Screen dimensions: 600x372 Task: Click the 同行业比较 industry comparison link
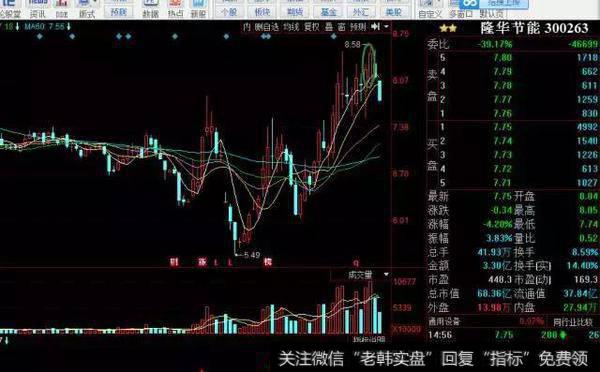coord(572,322)
